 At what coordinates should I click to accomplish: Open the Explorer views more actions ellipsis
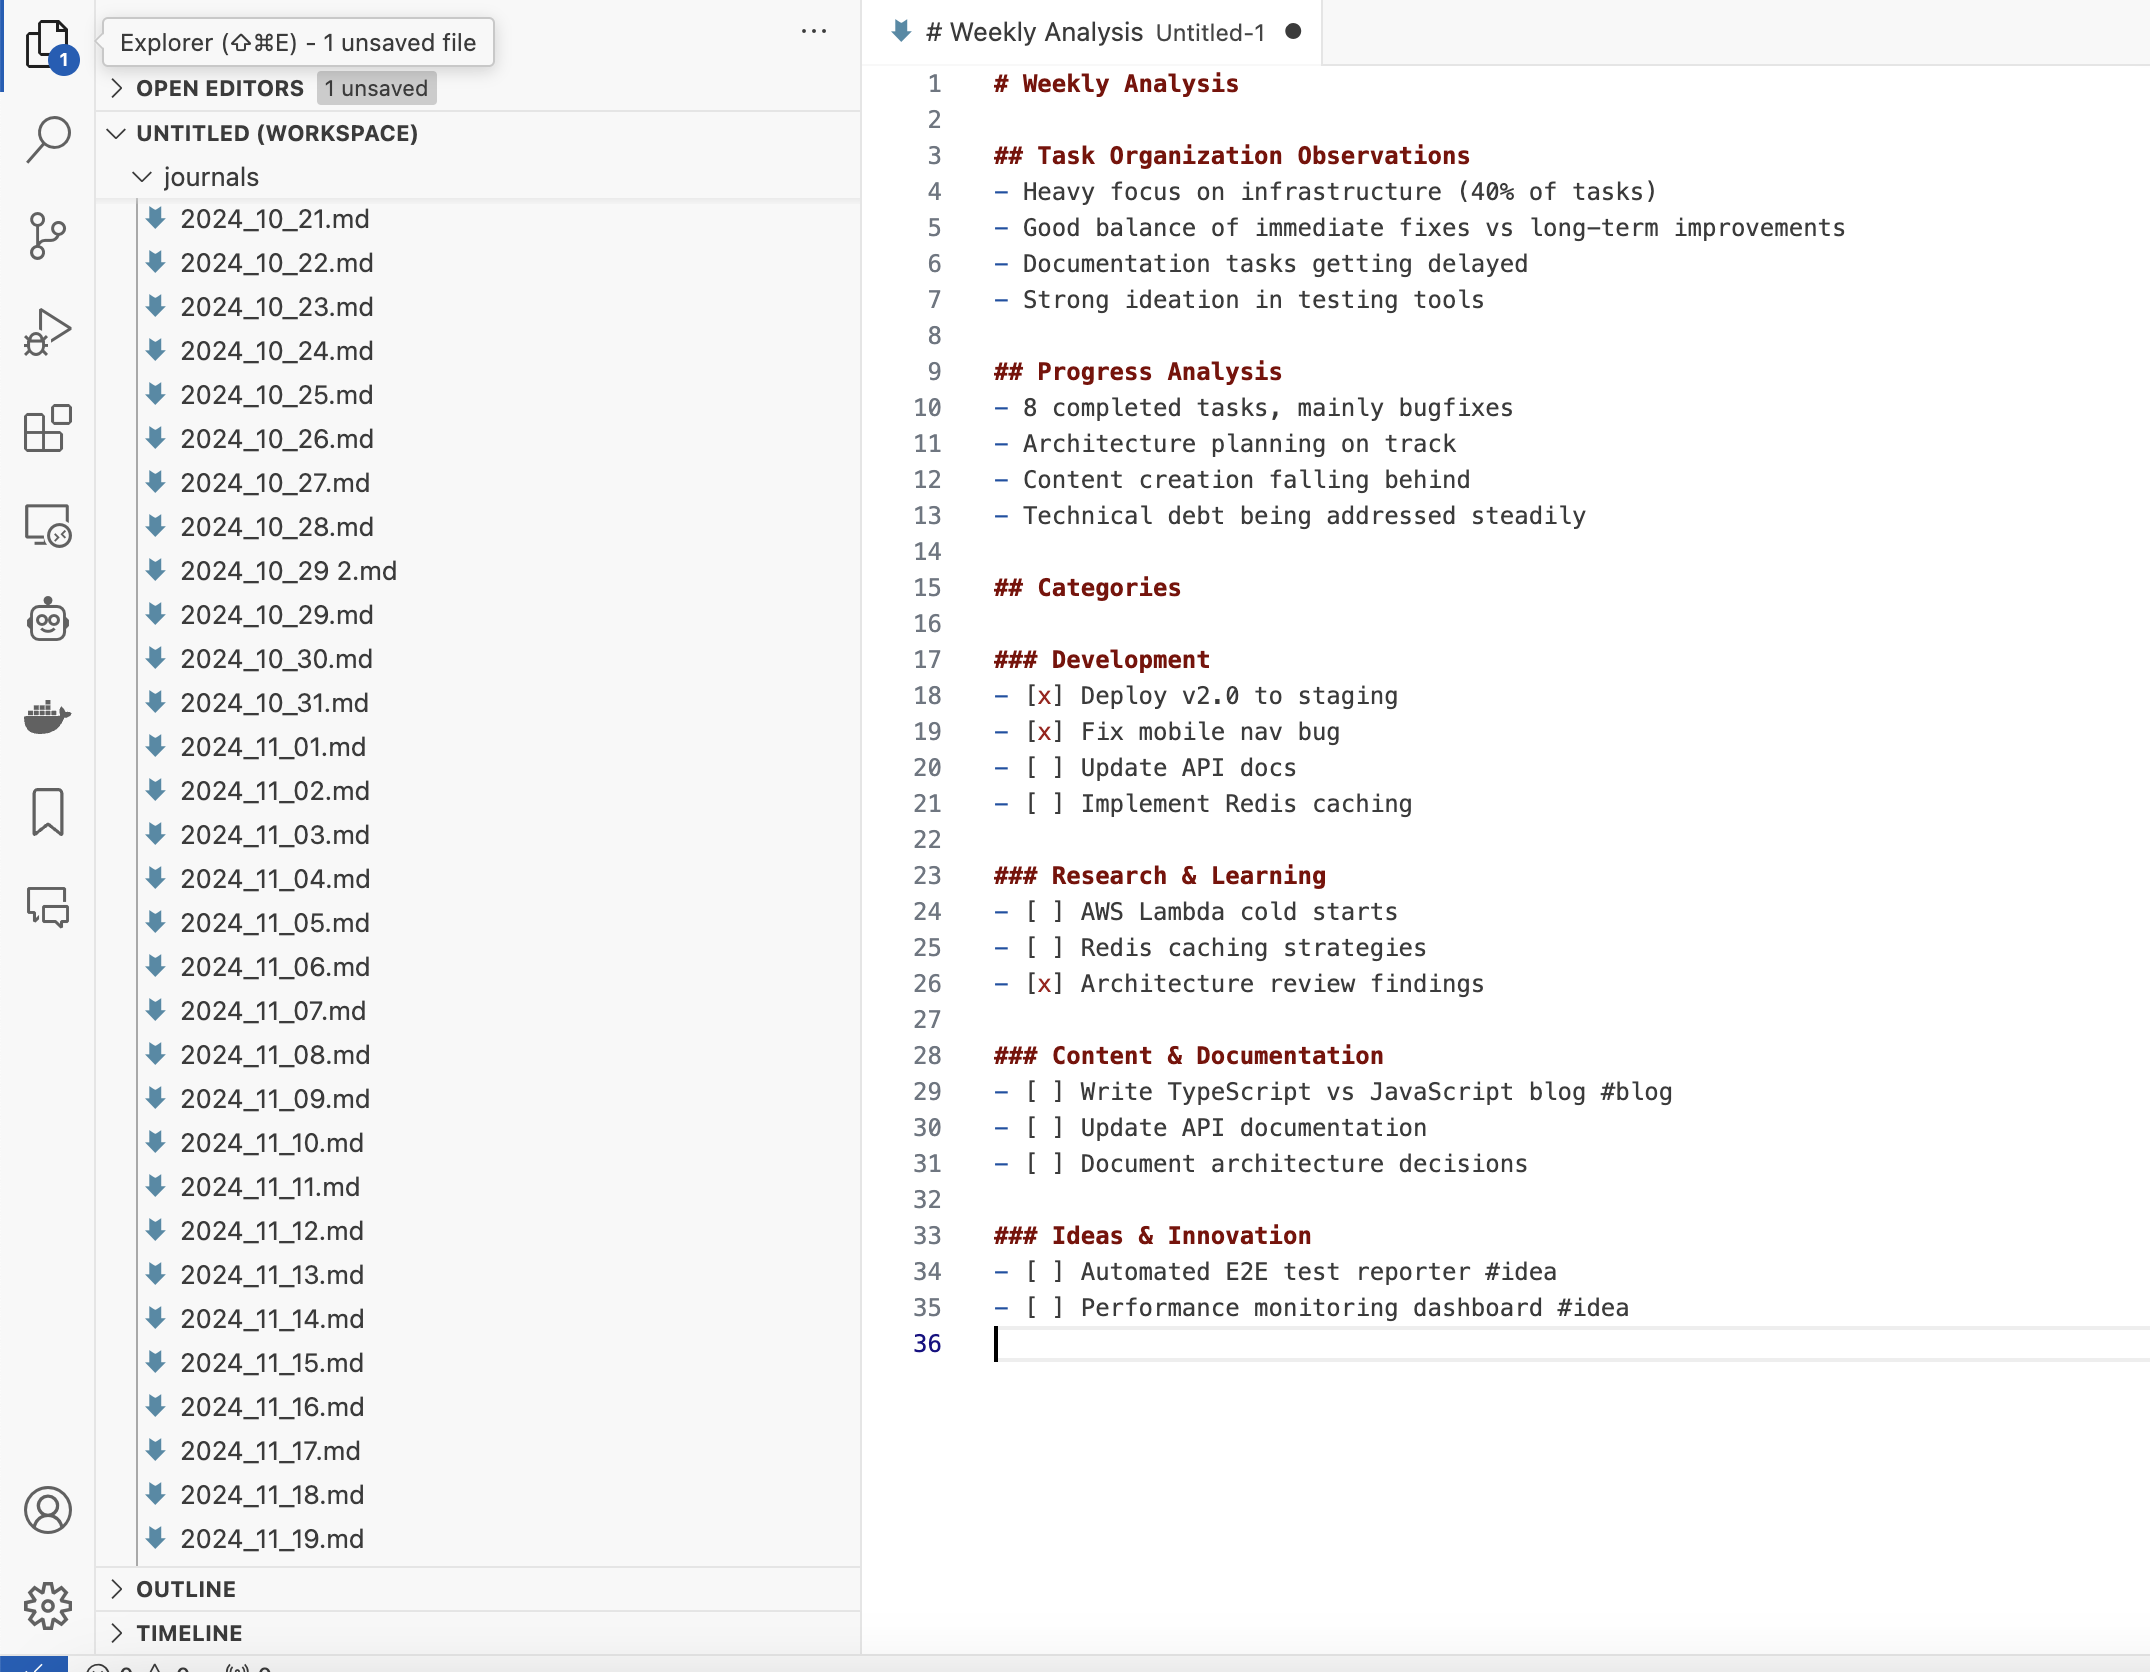point(814,32)
